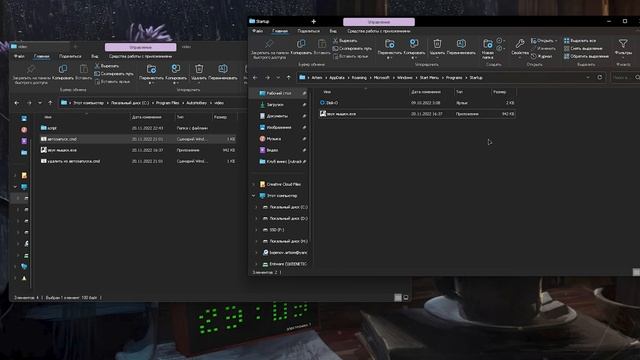Click the Delete icon in video window ribbon
This screenshot has width=640, height=360.
click(x=199, y=69)
